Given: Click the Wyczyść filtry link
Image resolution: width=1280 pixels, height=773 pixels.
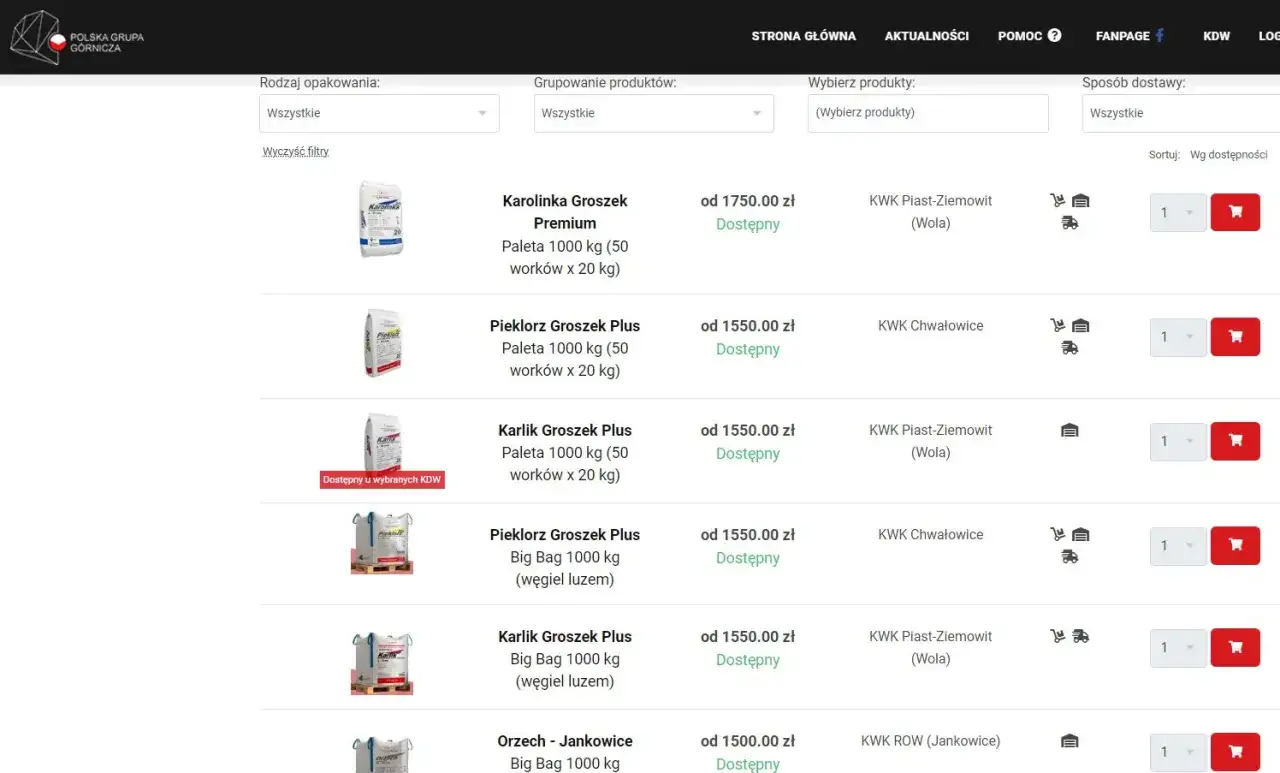Looking at the screenshot, I should coord(296,152).
